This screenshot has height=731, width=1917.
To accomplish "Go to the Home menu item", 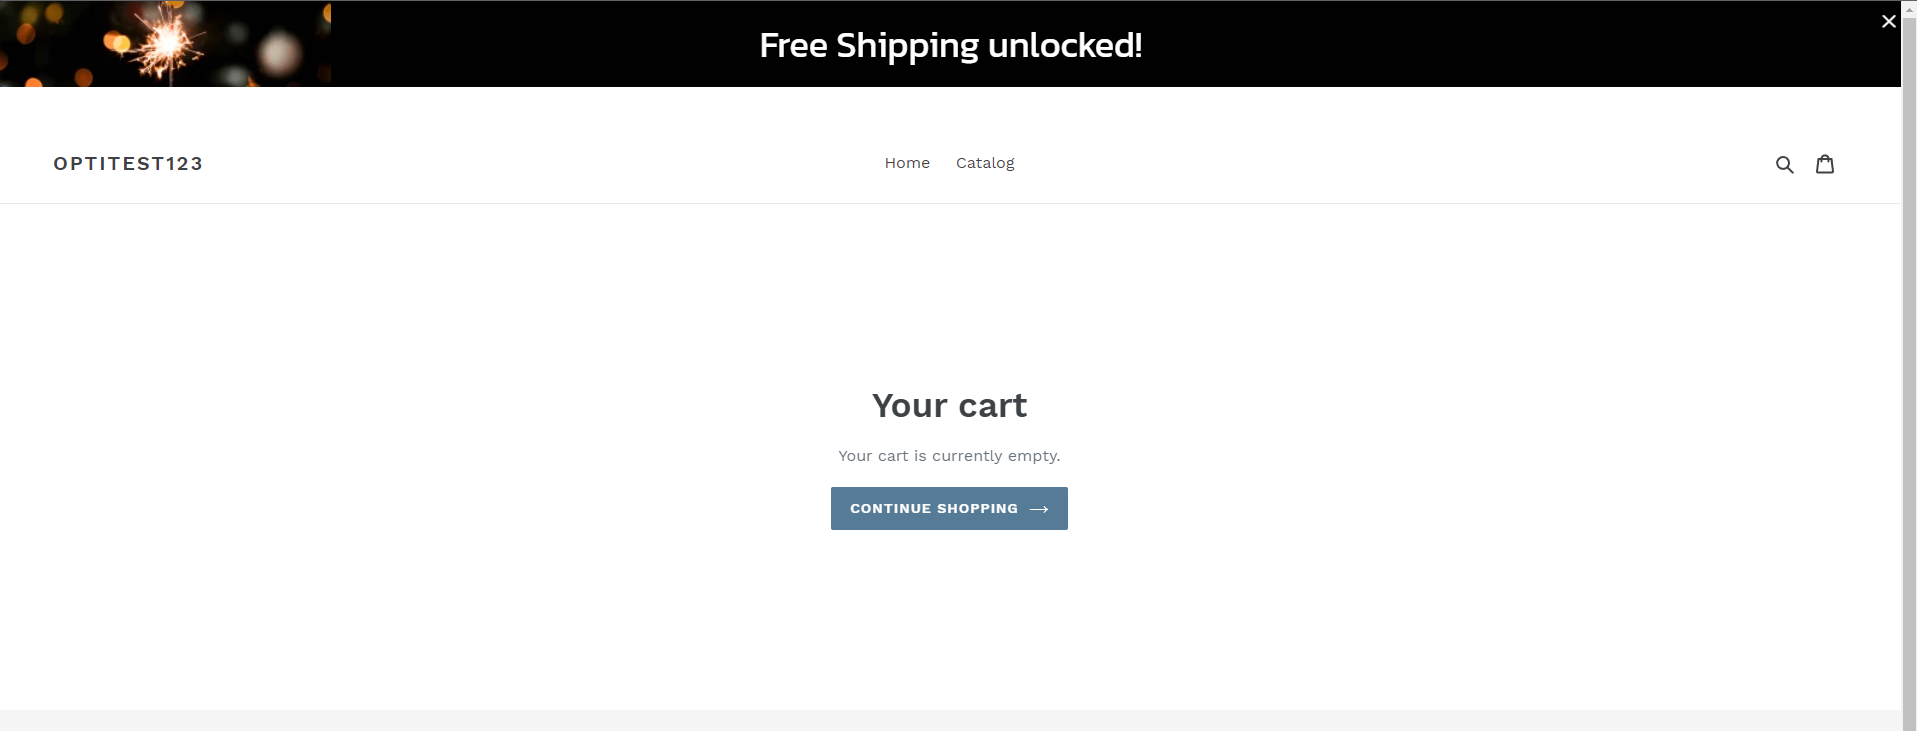I will (x=907, y=163).
